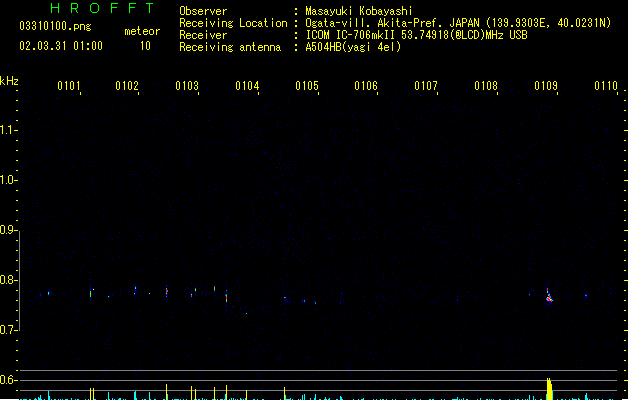Click the 0110 time marker
The image size is (629, 400).
pos(606,86)
